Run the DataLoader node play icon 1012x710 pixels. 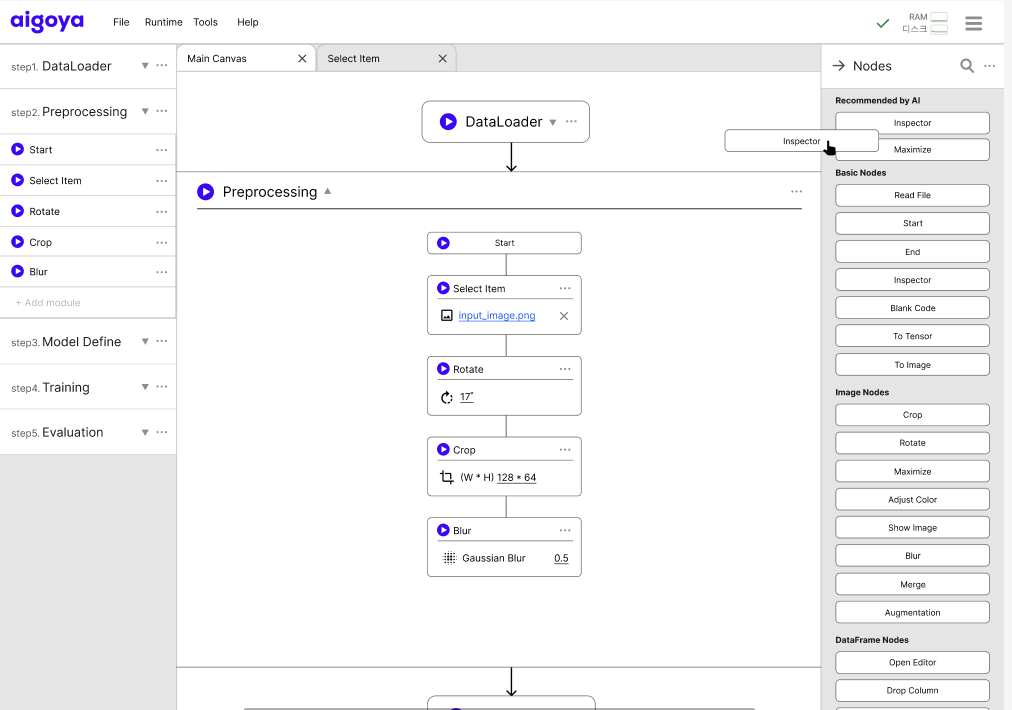[448, 121]
